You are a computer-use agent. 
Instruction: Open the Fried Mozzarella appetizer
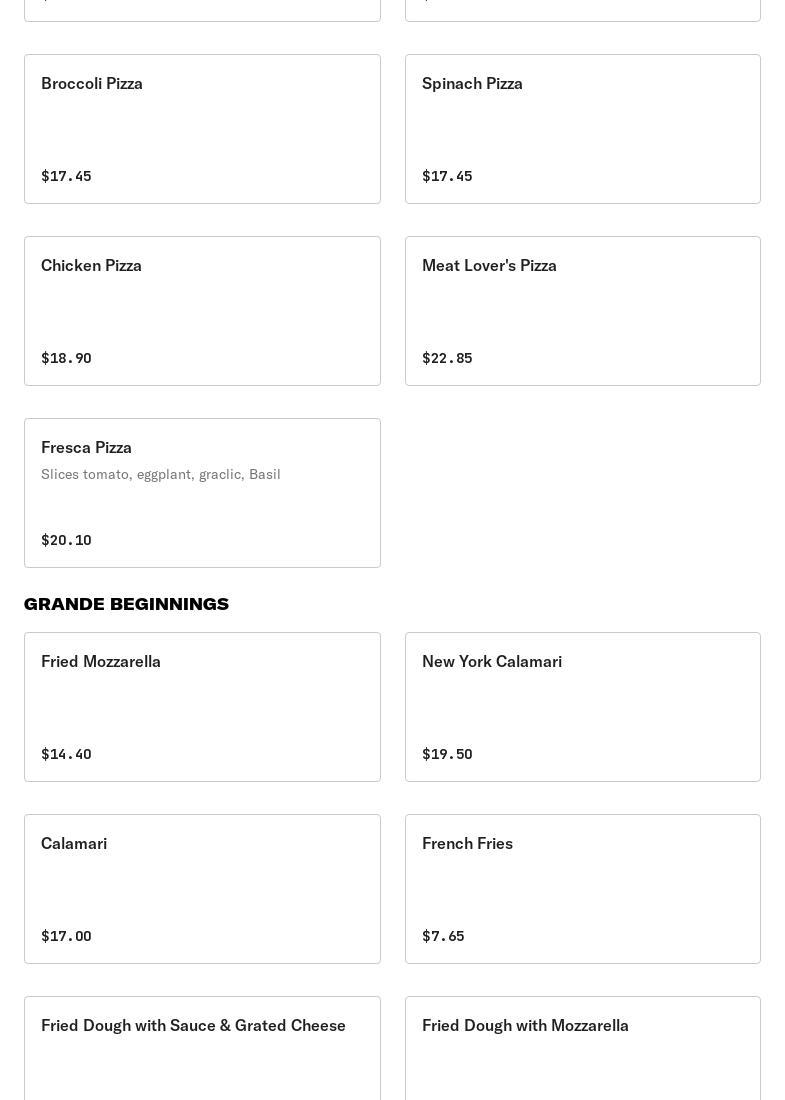[202, 707]
